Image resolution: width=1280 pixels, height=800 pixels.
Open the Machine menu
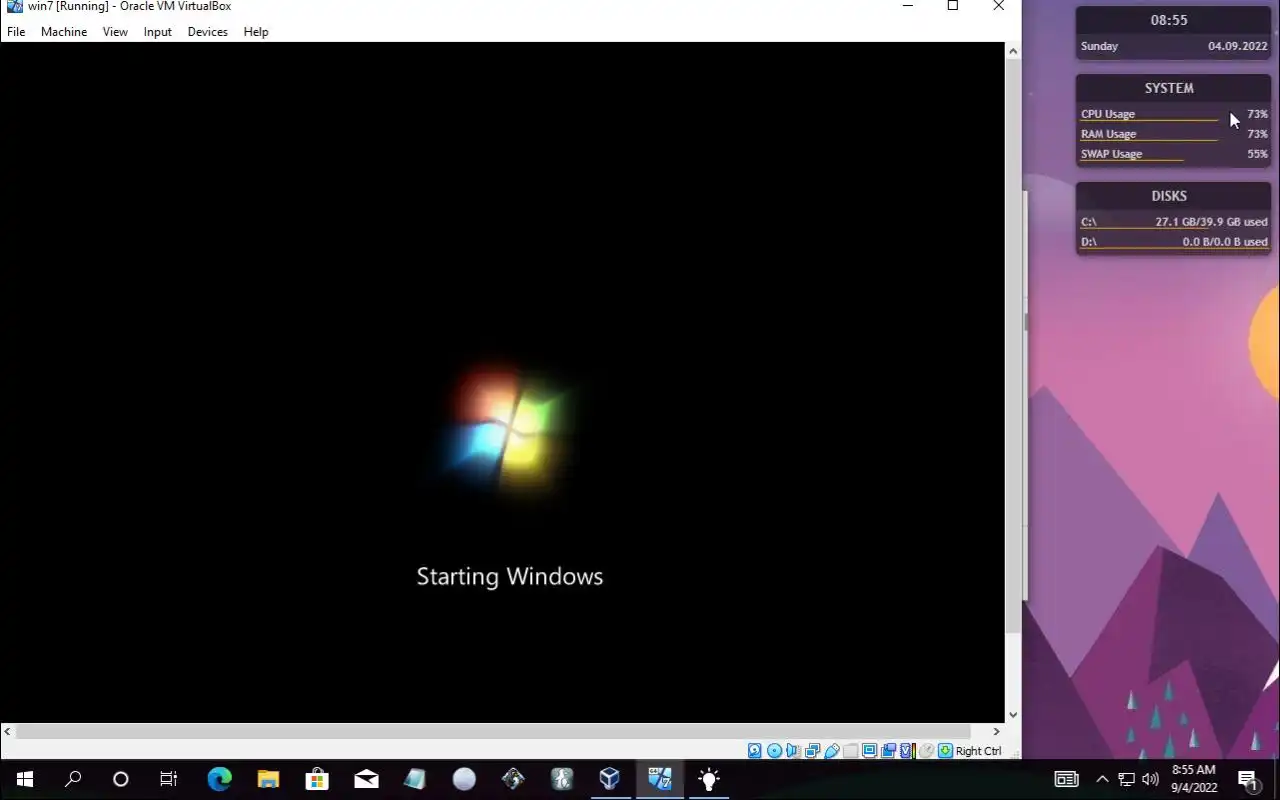(x=64, y=32)
